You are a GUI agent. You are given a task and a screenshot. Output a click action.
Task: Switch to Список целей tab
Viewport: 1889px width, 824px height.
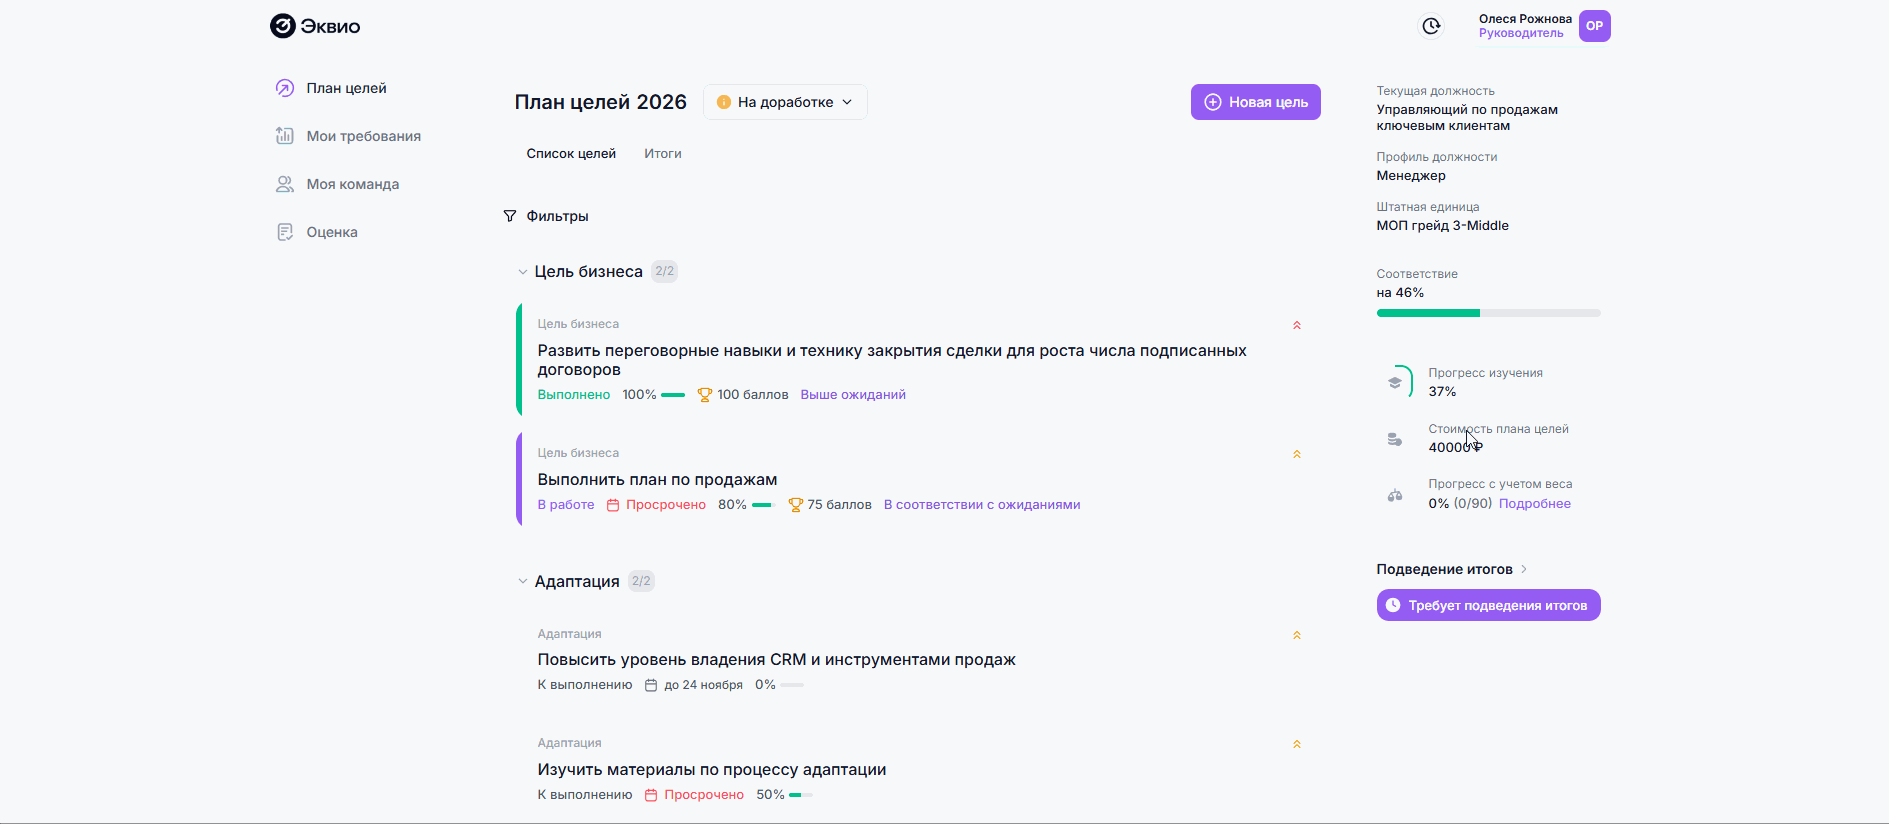[x=571, y=154]
